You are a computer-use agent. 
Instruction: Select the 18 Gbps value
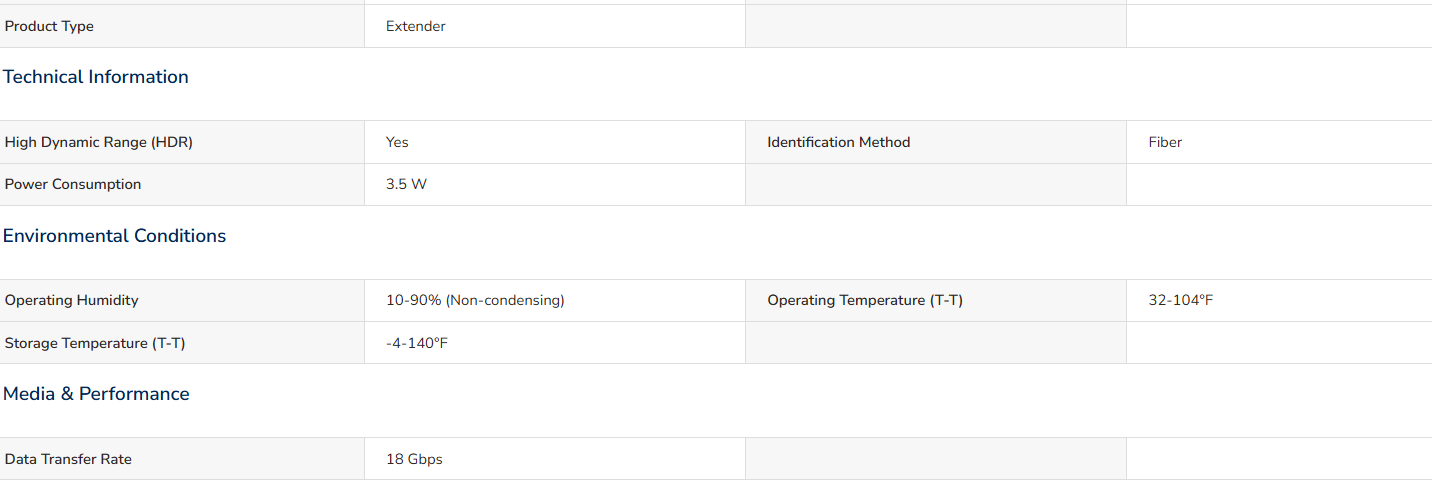(414, 459)
